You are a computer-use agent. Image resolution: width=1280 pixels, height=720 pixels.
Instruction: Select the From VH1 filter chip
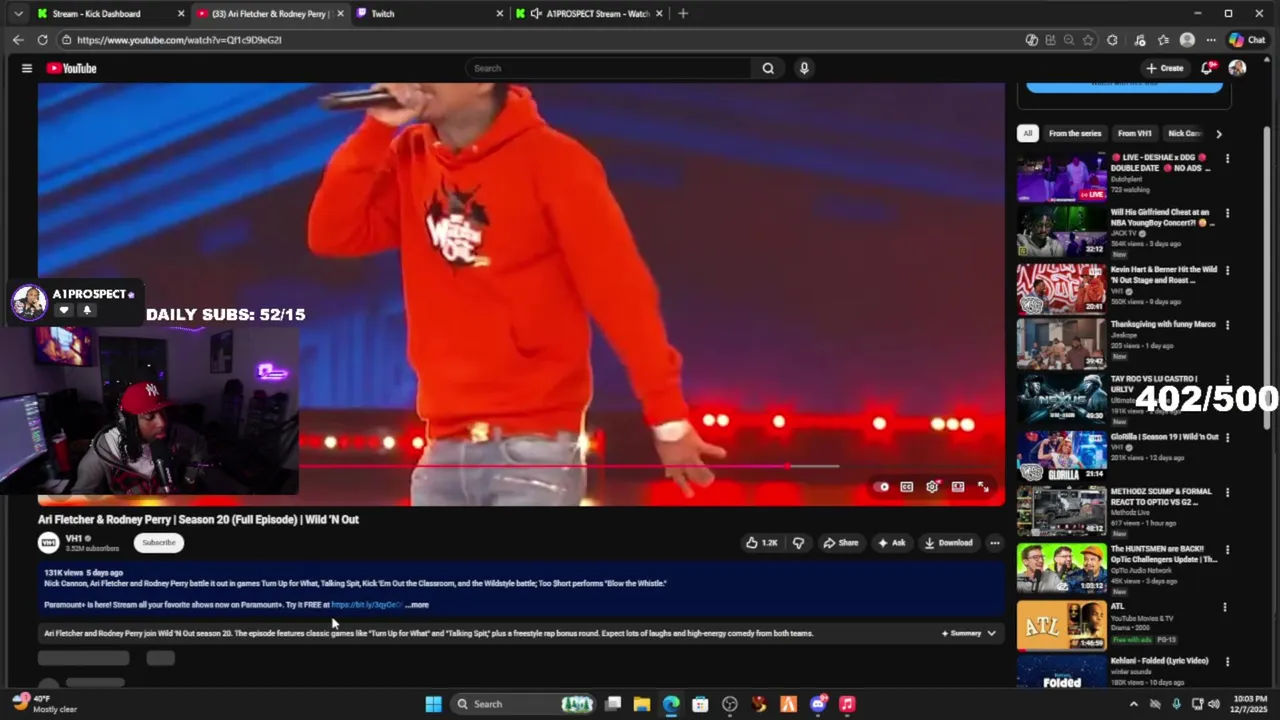click(x=1135, y=133)
